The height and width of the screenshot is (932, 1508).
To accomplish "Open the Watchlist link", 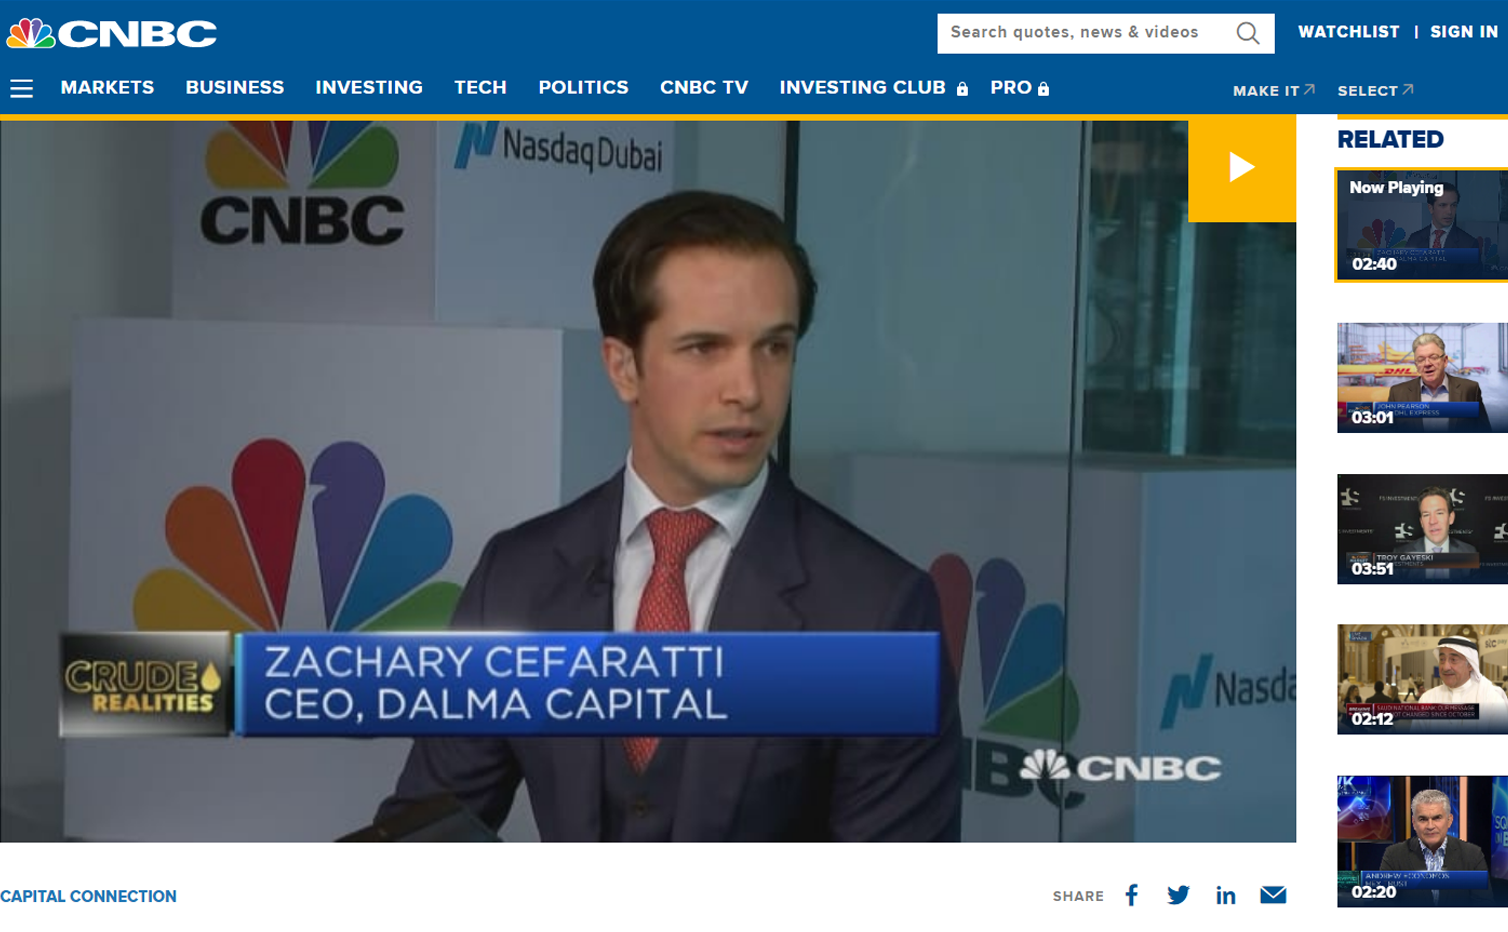I will [1348, 32].
